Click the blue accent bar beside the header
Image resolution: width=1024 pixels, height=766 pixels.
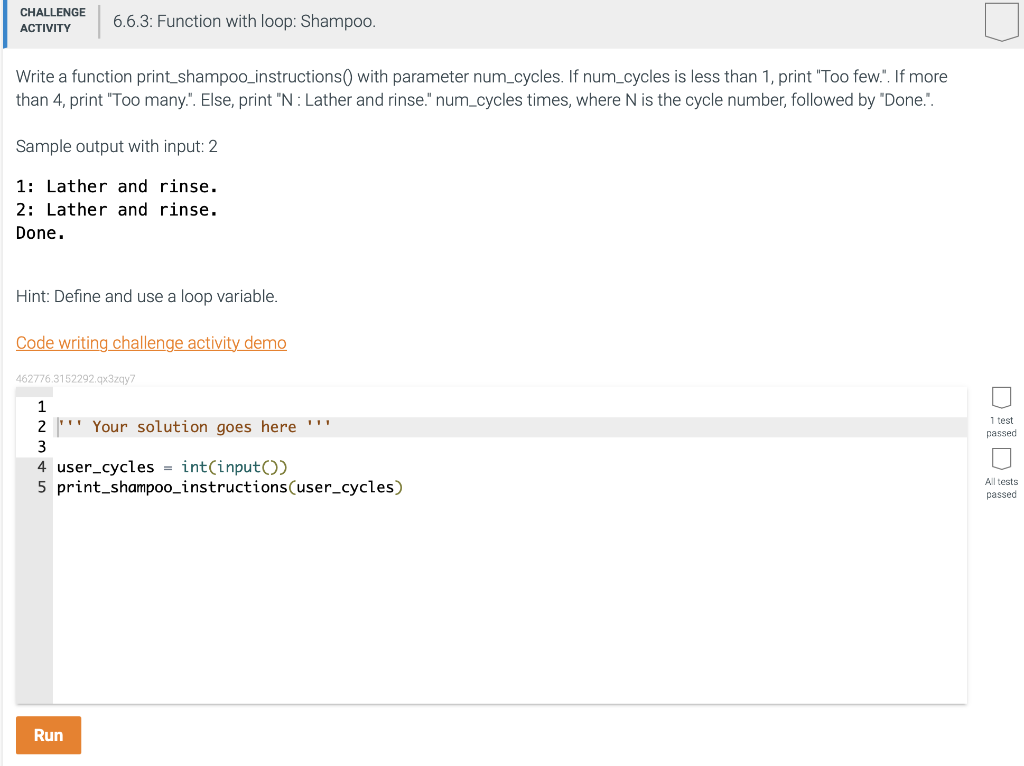[x=3, y=24]
